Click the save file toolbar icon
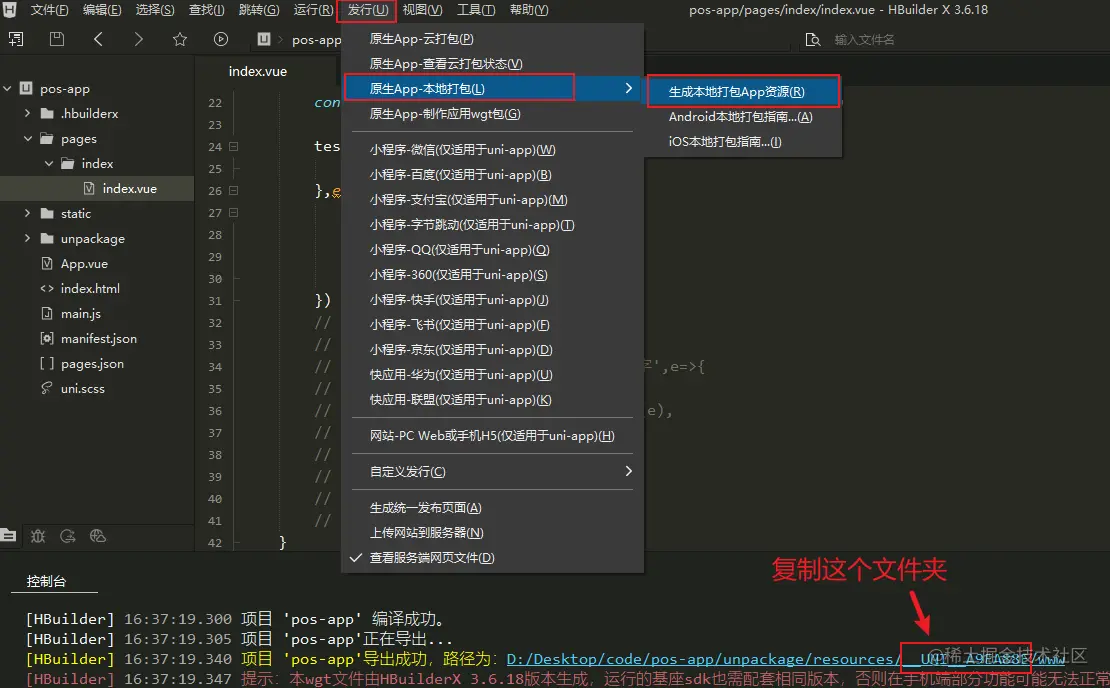Image resolution: width=1110 pixels, height=688 pixels. click(x=57, y=40)
